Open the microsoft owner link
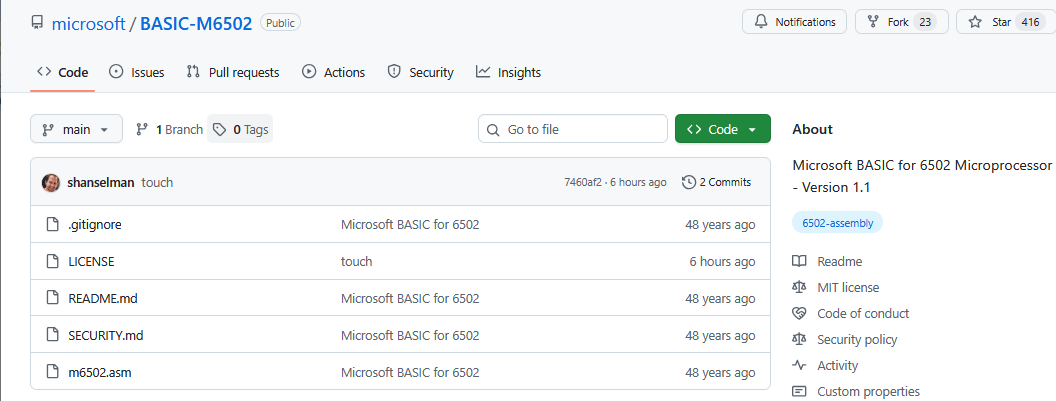This screenshot has height=401, width=1056. click(89, 24)
